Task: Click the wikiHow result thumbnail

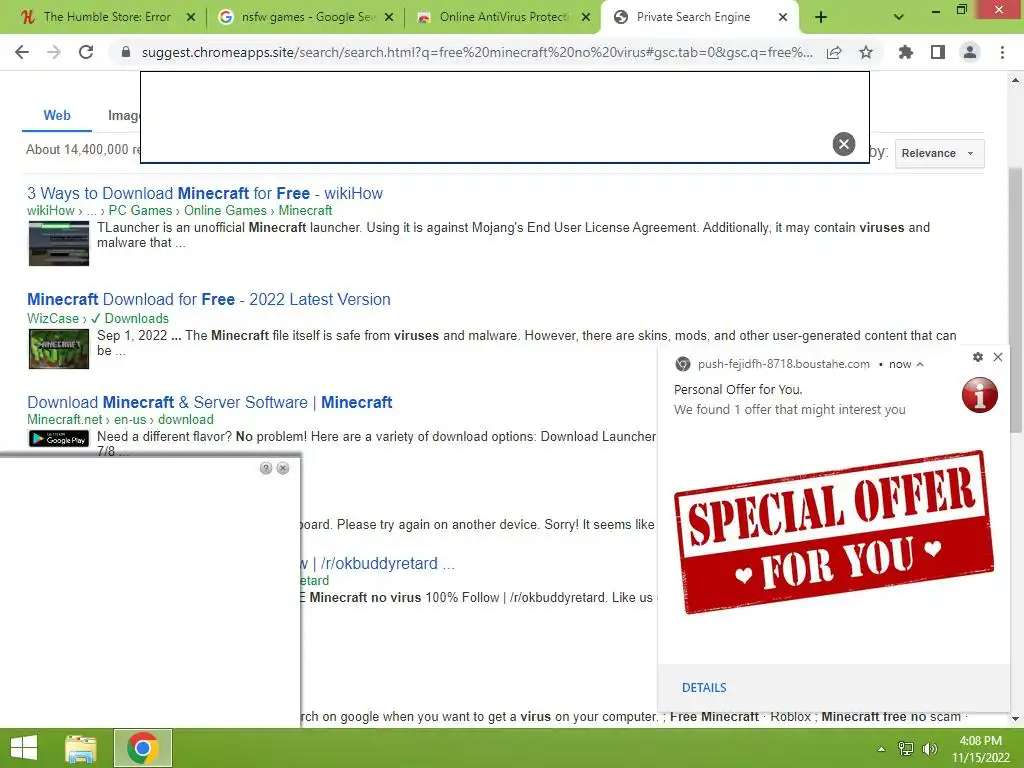Action: point(59,244)
